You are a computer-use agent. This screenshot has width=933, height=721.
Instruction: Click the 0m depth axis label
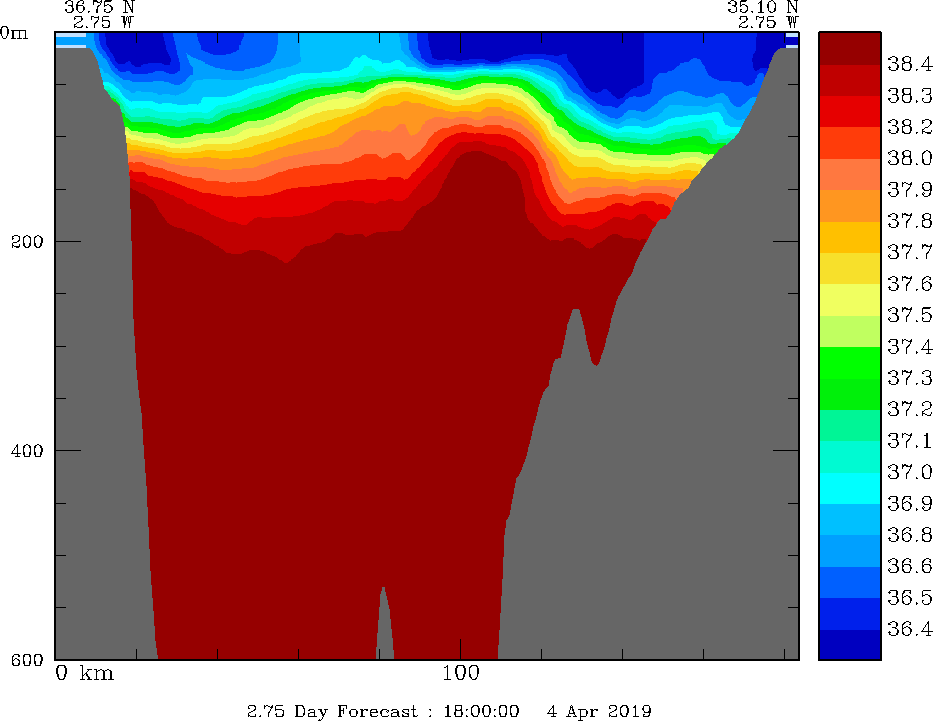click(14, 33)
